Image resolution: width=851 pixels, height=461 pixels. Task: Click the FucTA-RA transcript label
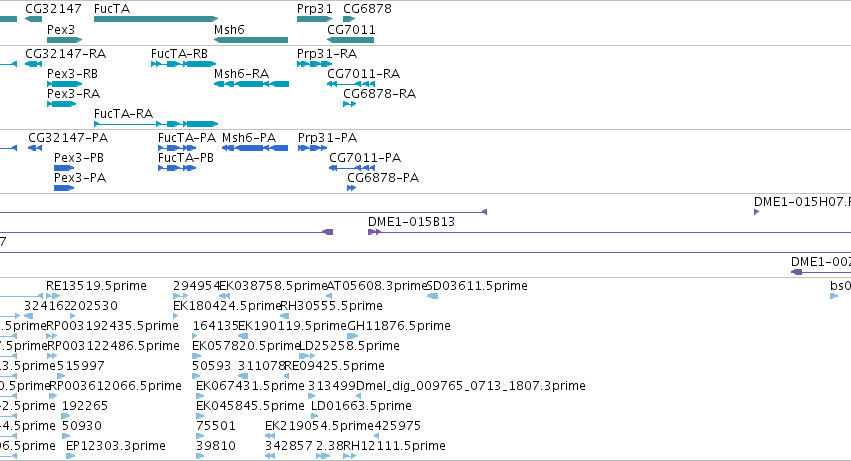coord(123,113)
